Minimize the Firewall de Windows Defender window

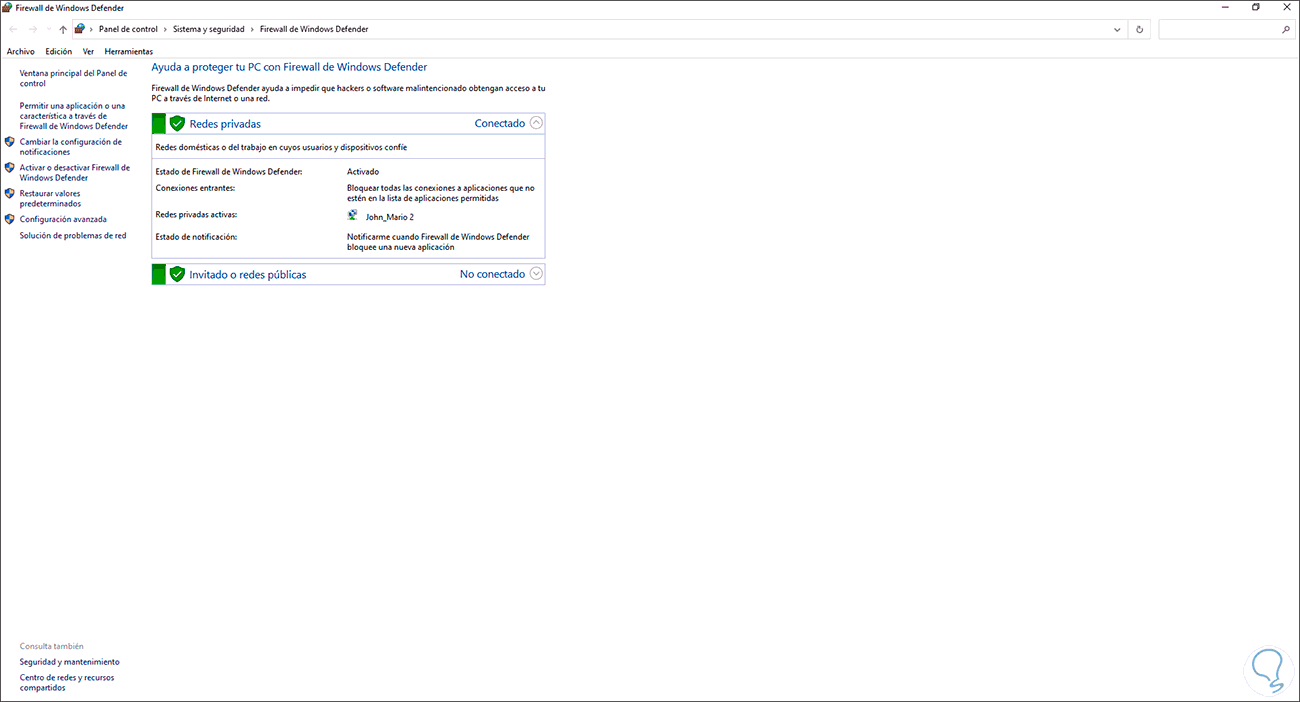click(x=1225, y=7)
